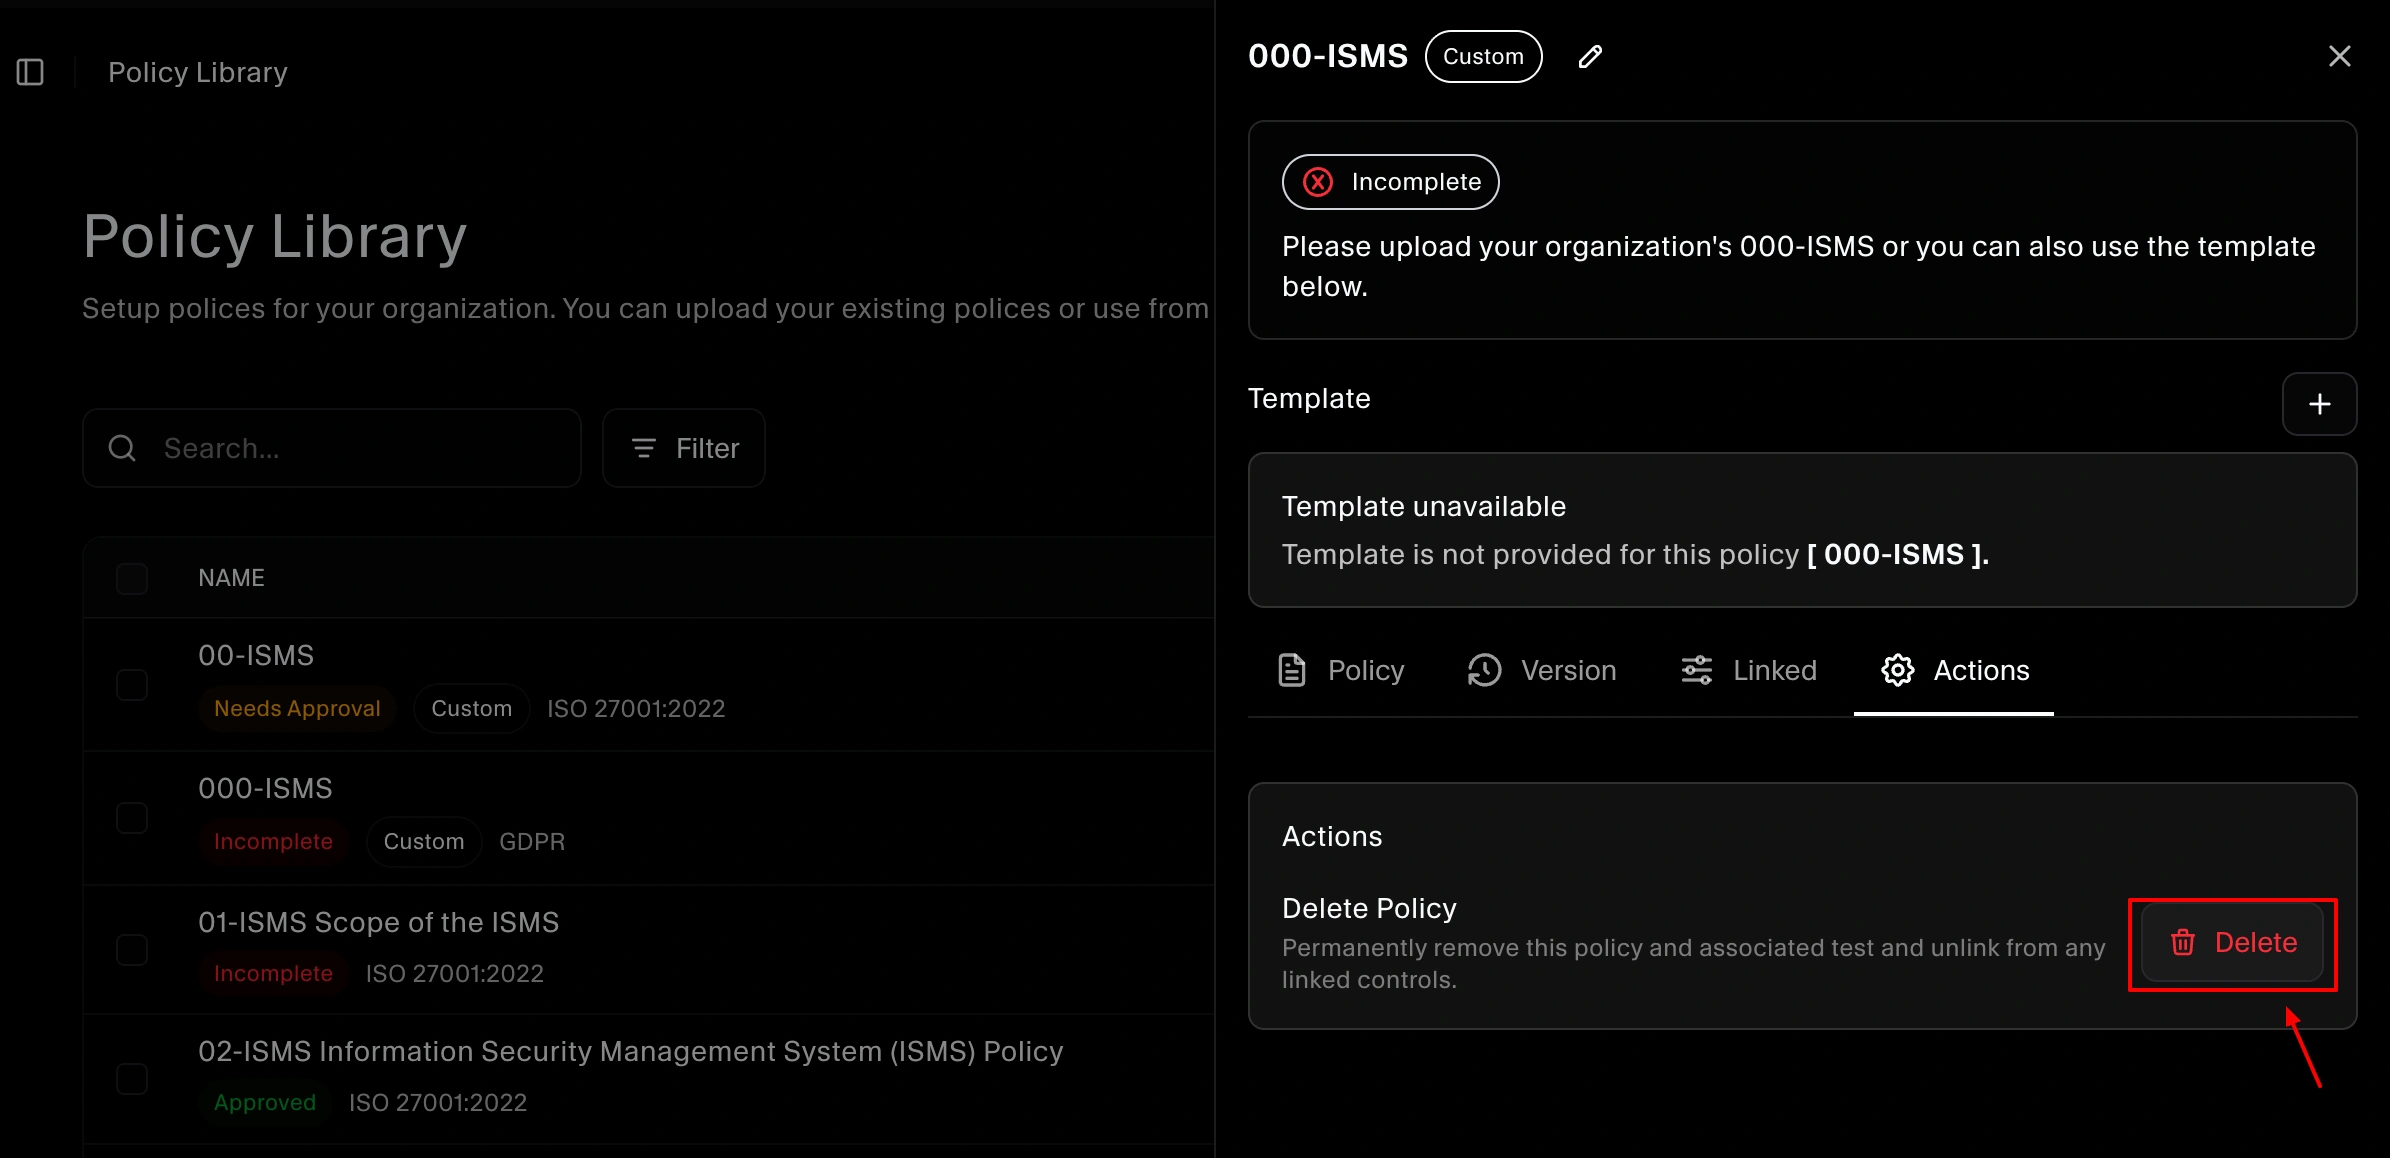Click the plus button next to Template

[2319, 404]
